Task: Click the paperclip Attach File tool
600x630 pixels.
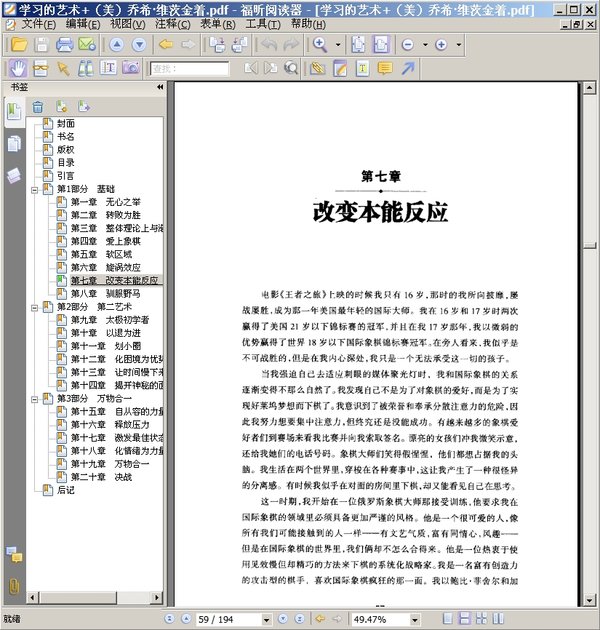Action: [317, 68]
